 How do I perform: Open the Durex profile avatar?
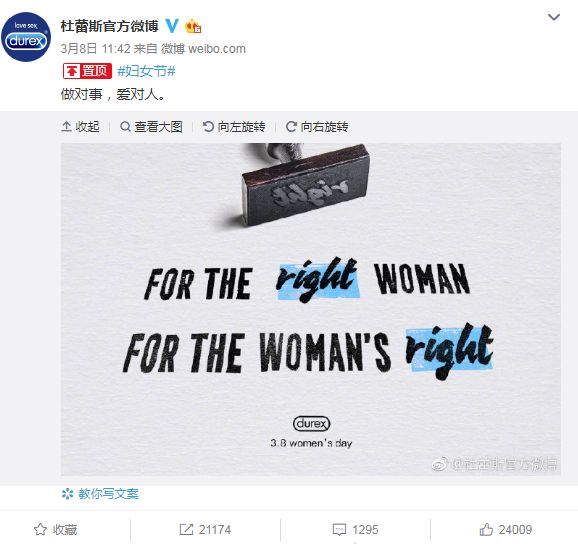pos(26,37)
